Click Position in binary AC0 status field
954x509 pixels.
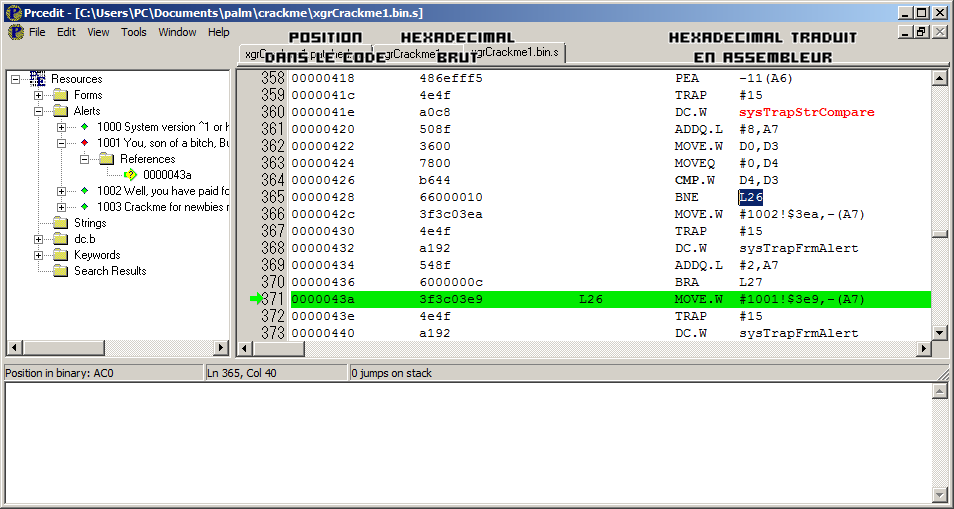pyautogui.click(x=103, y=373)
